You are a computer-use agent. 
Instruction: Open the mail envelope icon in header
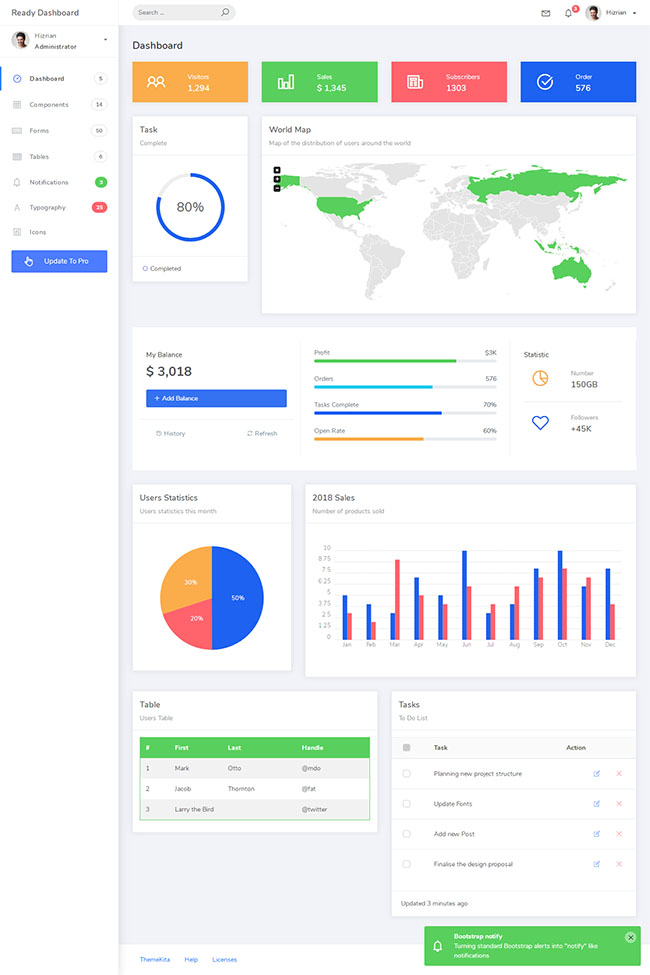point(545,13)
